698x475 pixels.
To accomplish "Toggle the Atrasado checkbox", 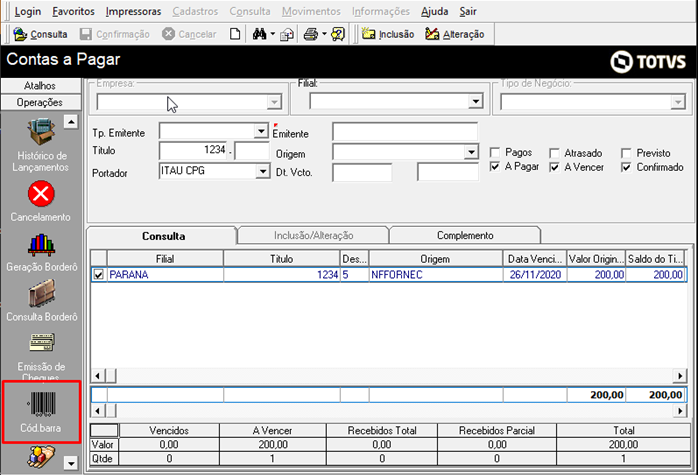I will (x=555, y=153).
